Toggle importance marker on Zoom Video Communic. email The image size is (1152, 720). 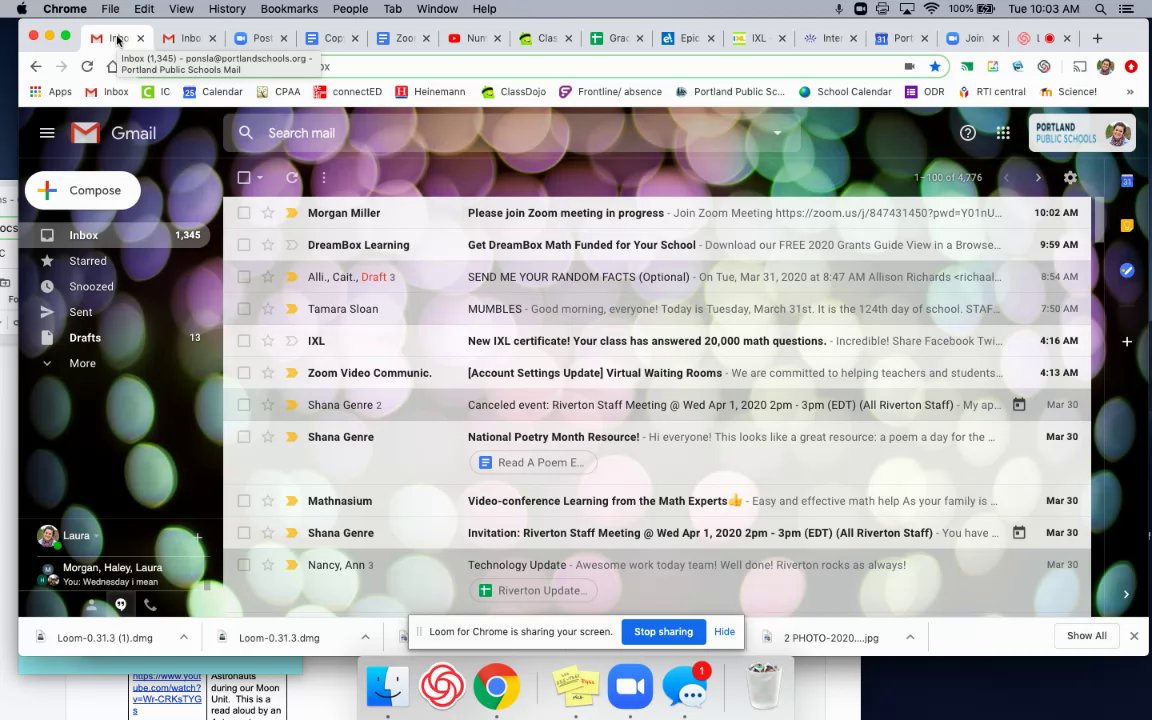(x=292, y=373)
